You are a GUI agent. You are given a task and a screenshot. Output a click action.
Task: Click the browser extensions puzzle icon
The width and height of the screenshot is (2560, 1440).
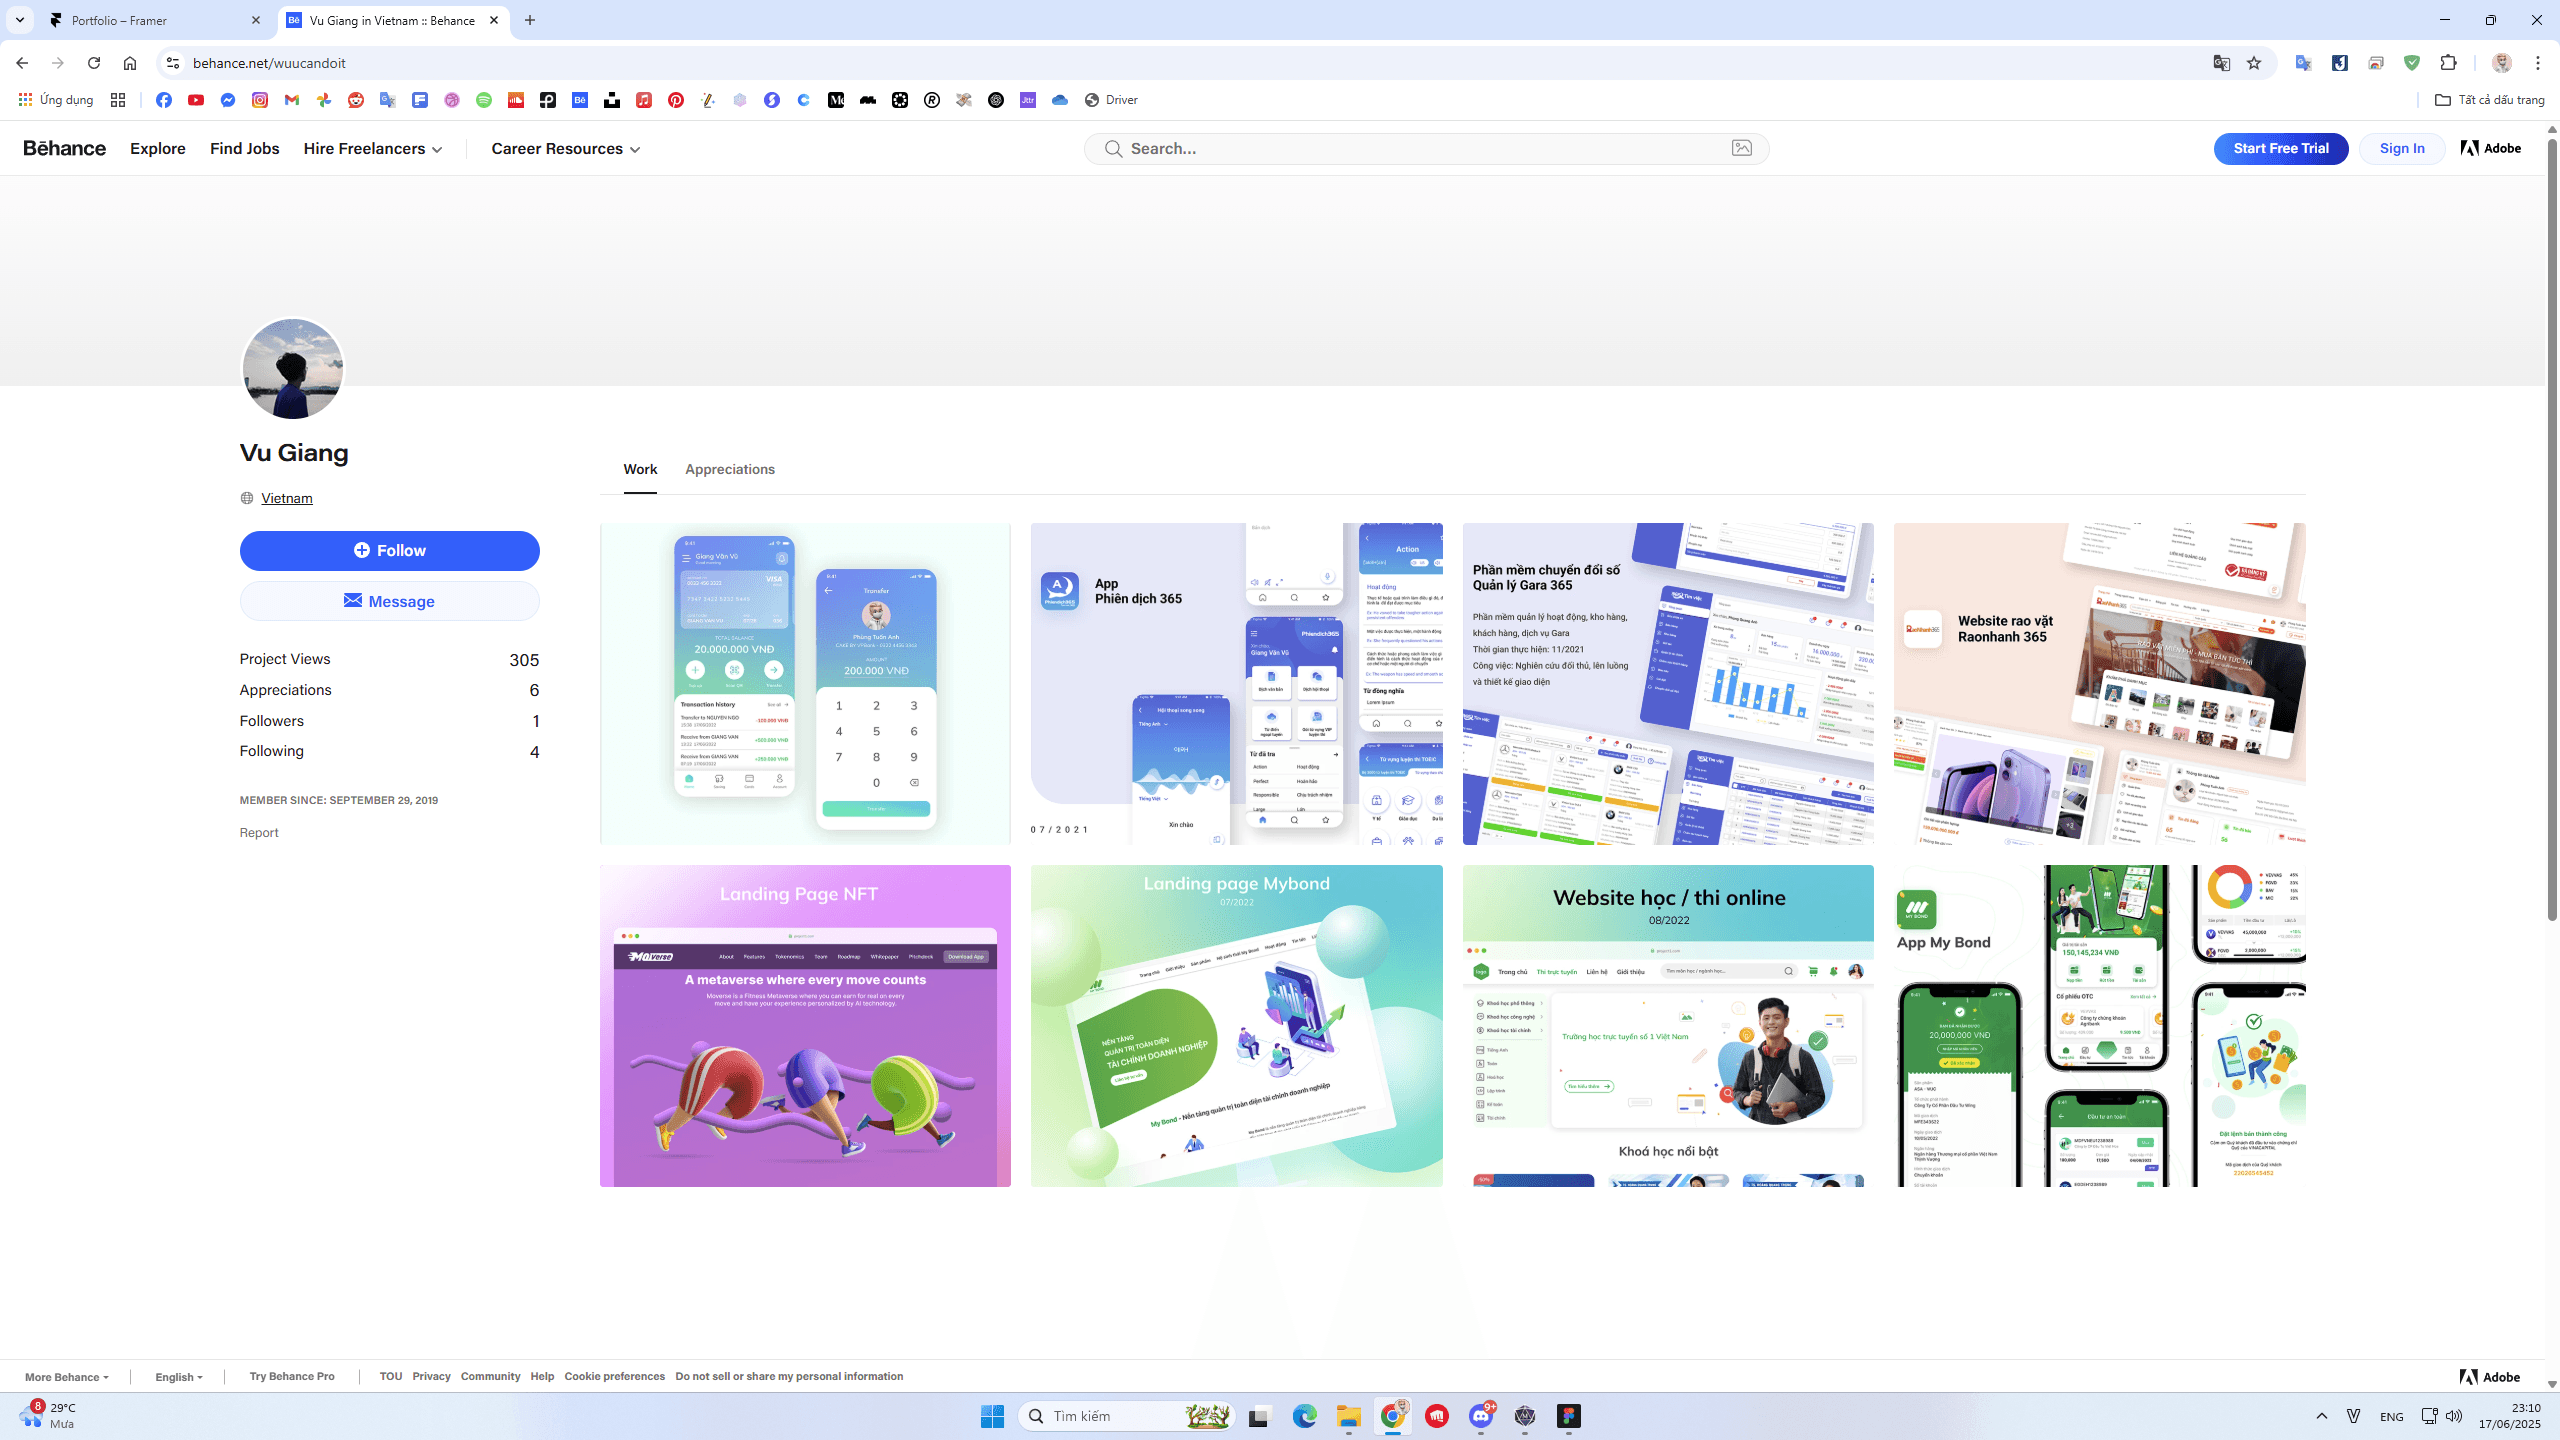coord(2448,63)
